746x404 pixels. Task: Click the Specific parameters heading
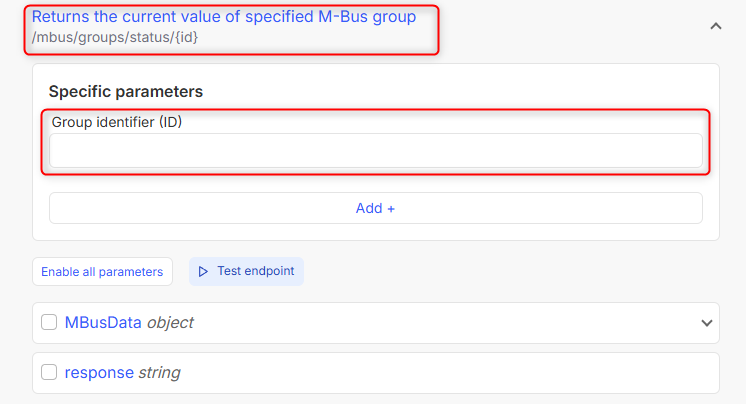[x=126, y=91]
